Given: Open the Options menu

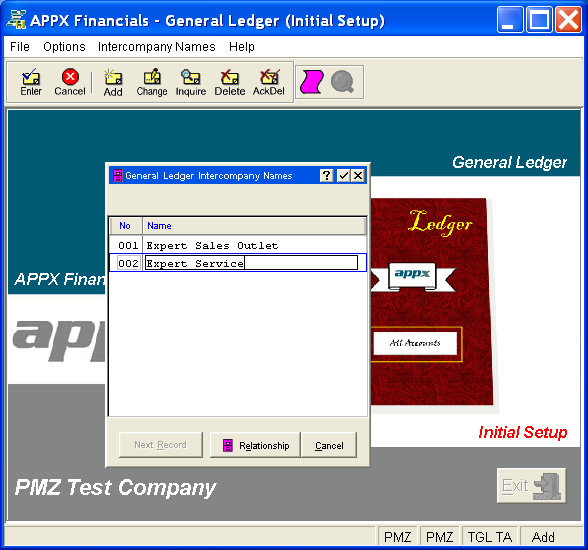Looking at the screenshot, I should point(64,47).
